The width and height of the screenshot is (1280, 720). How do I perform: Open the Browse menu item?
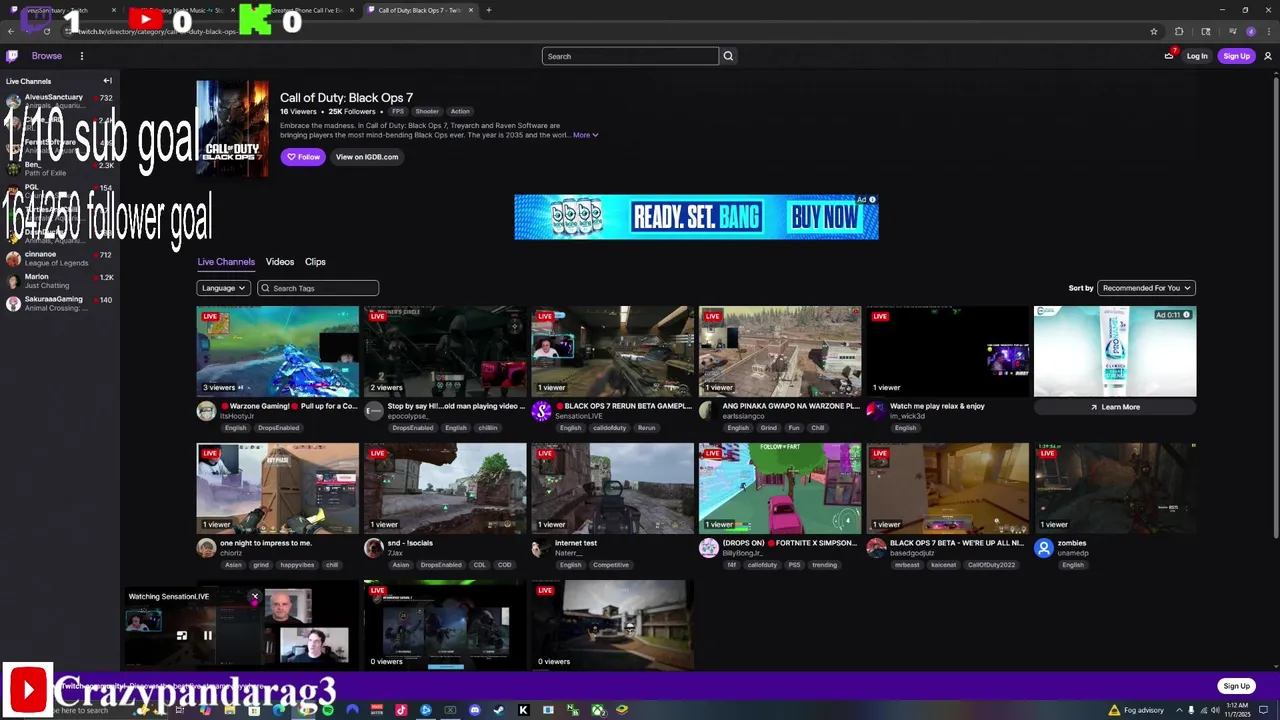(x=46, y=56)
